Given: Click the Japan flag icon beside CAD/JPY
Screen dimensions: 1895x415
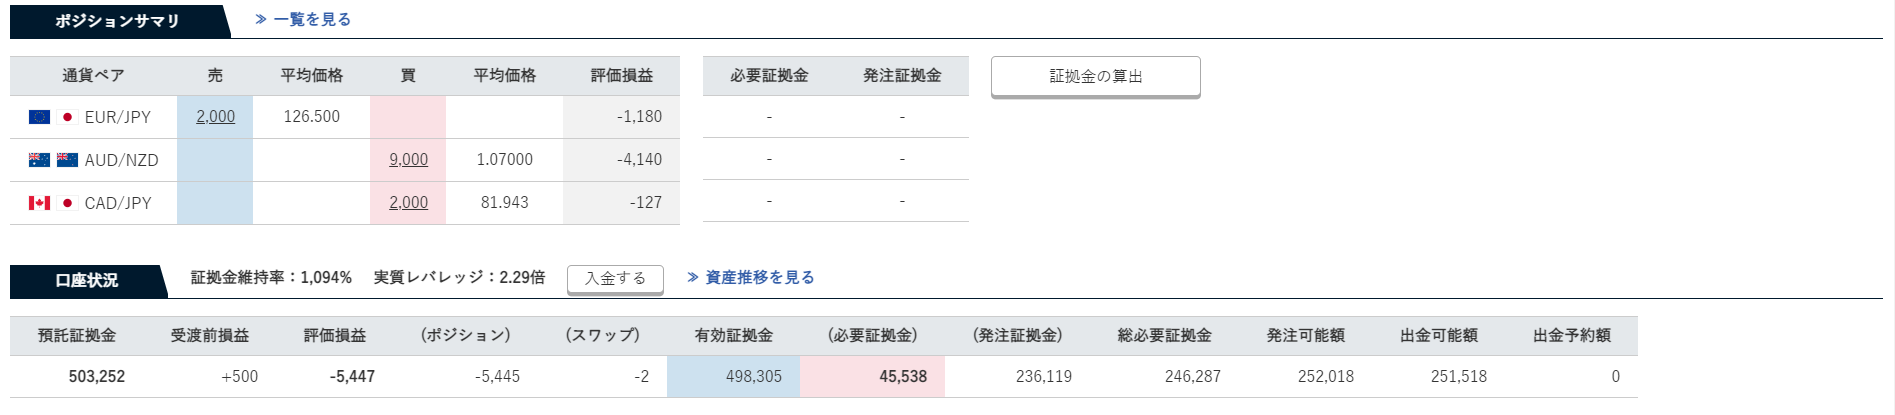Looking at the screenshot, I should pos(67,203).
